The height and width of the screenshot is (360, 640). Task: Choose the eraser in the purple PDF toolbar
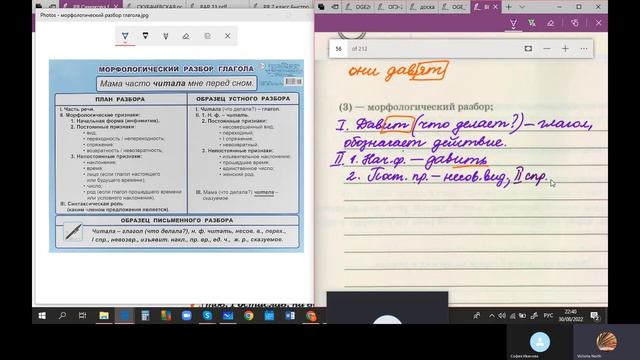551,23
